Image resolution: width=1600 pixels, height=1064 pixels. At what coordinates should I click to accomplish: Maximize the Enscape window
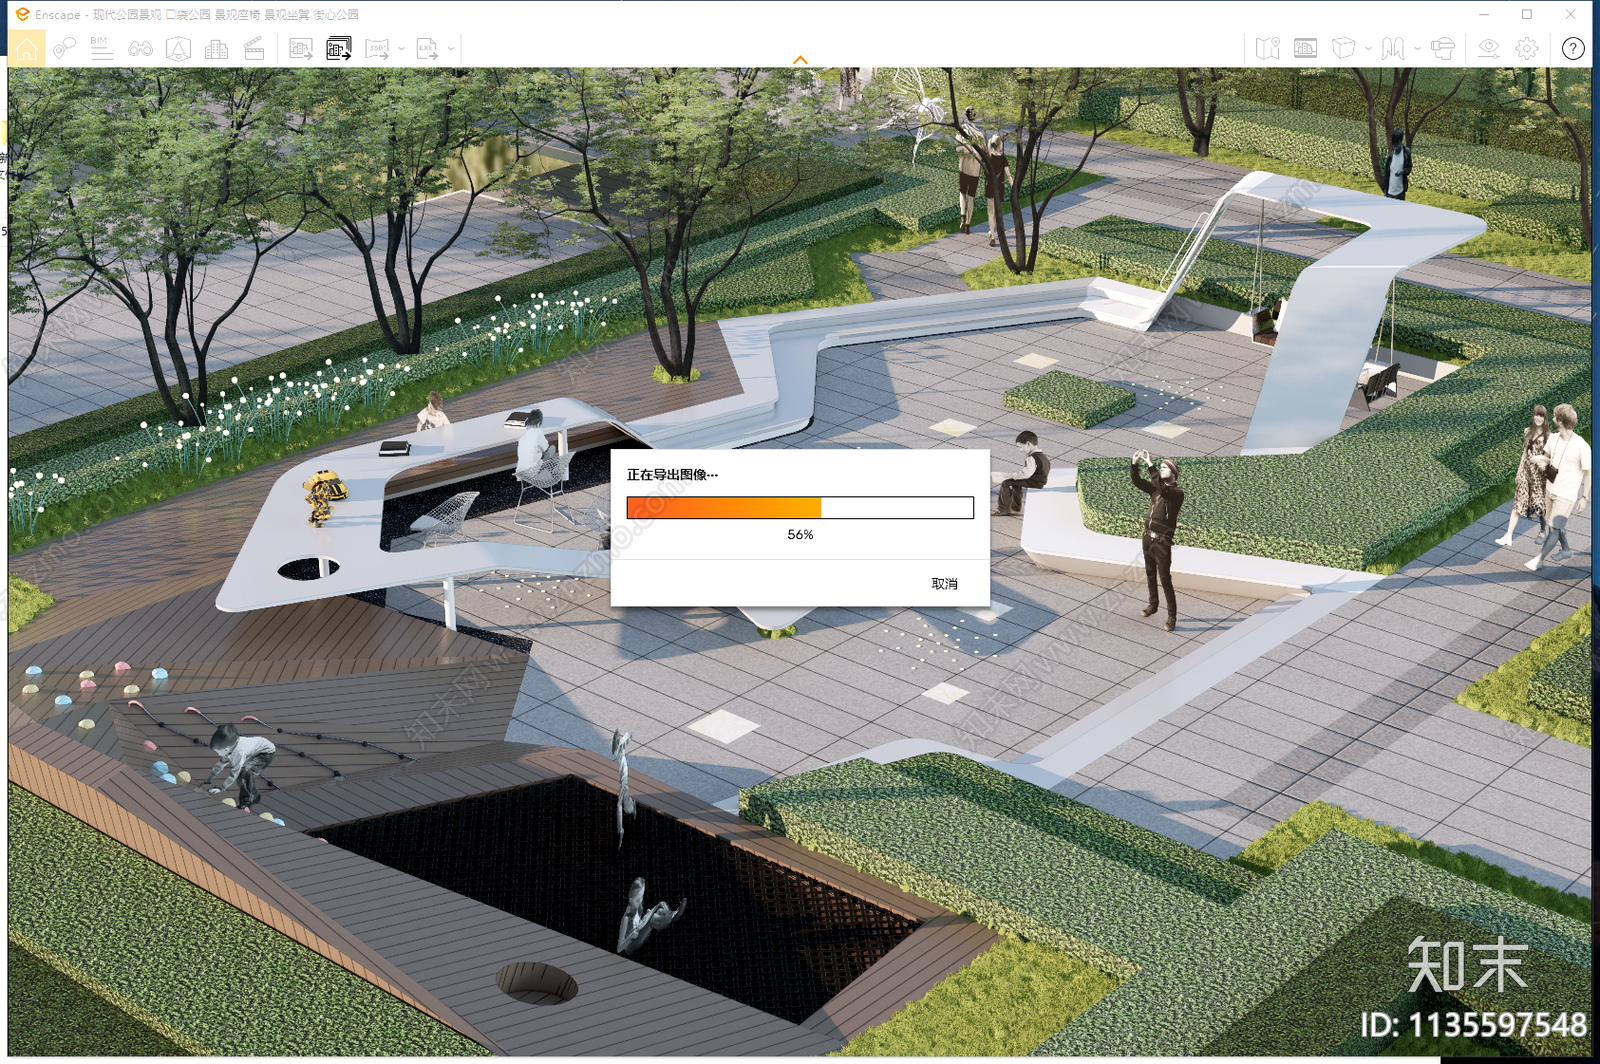[1527, 14]
